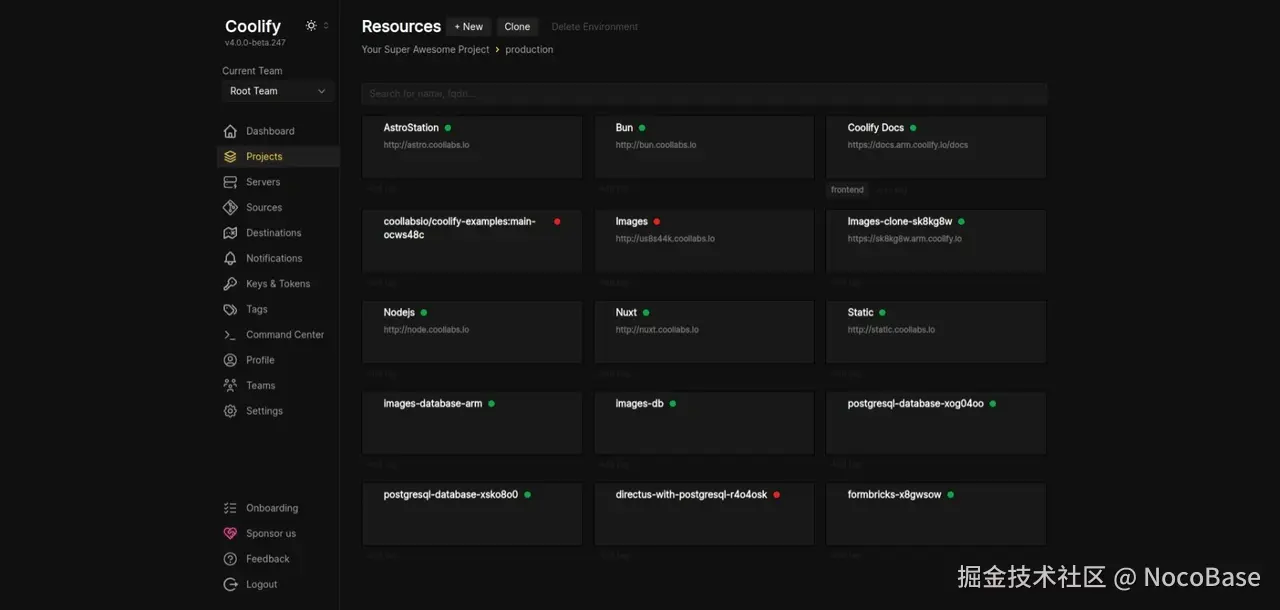The width and height of the screenshot is (1280, 610).
Task: Click the Settings gear icon
Action: point(230,411)
